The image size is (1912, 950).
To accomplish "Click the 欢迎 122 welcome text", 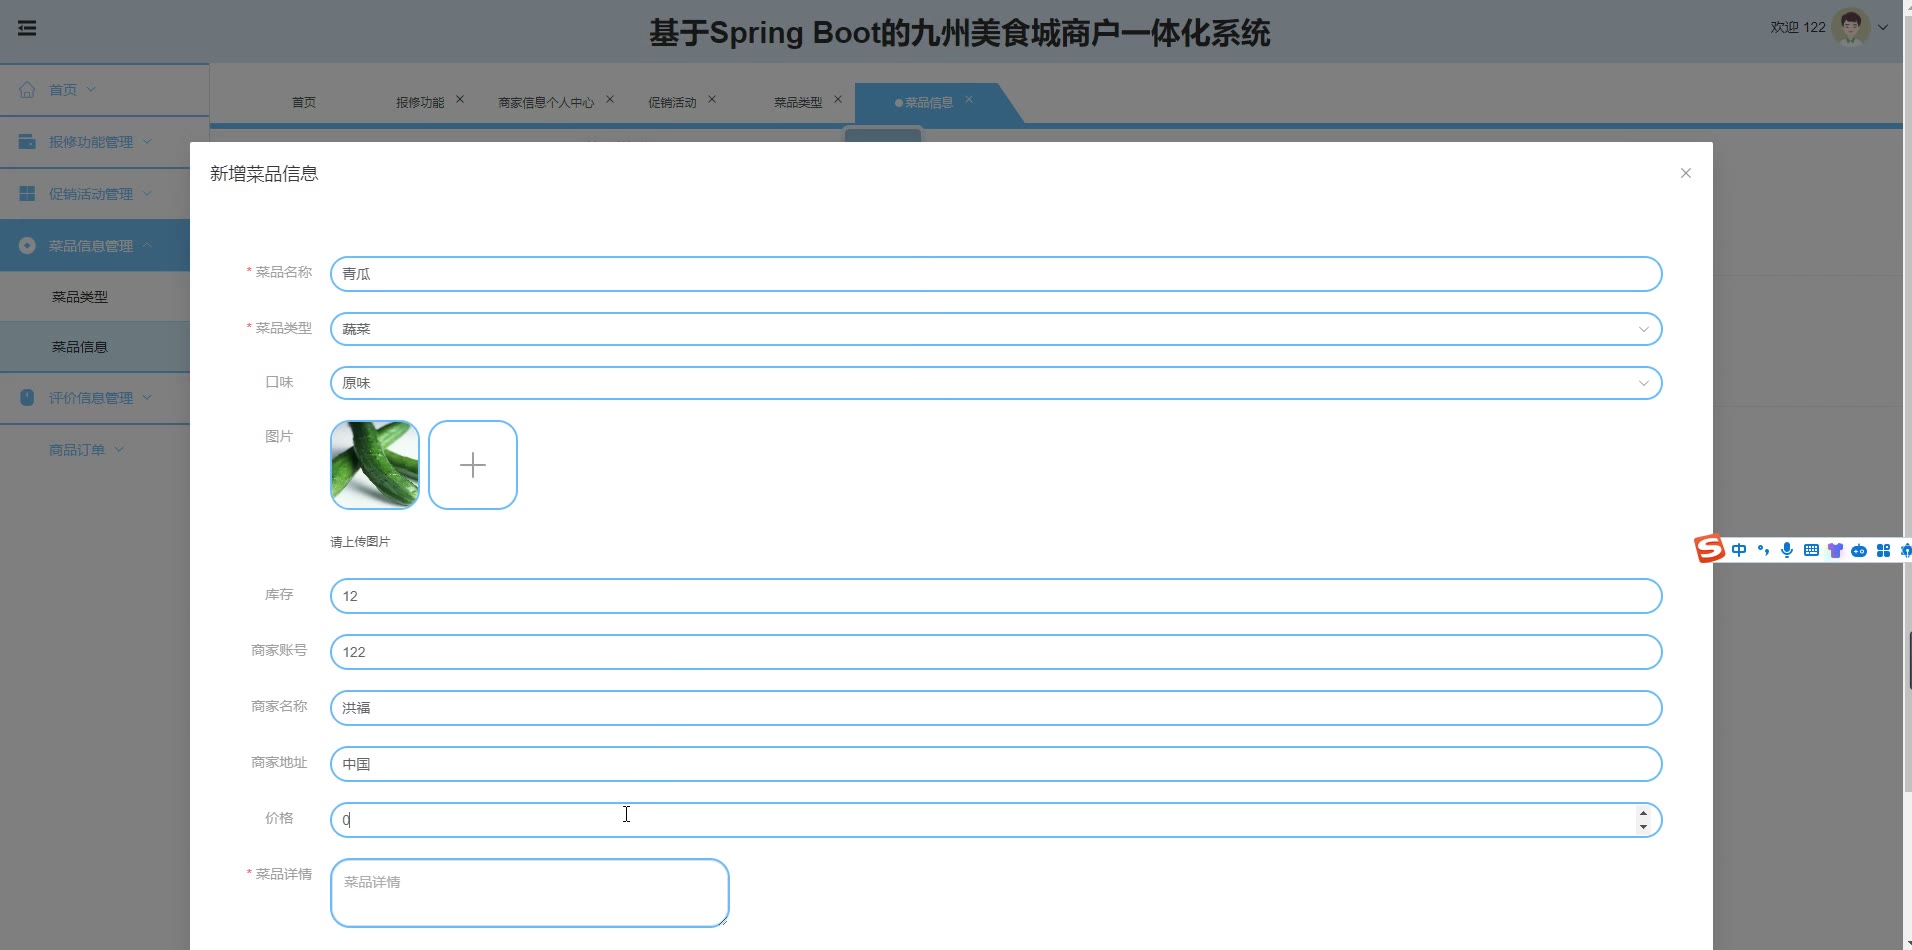I will [x=1798, y=28].
